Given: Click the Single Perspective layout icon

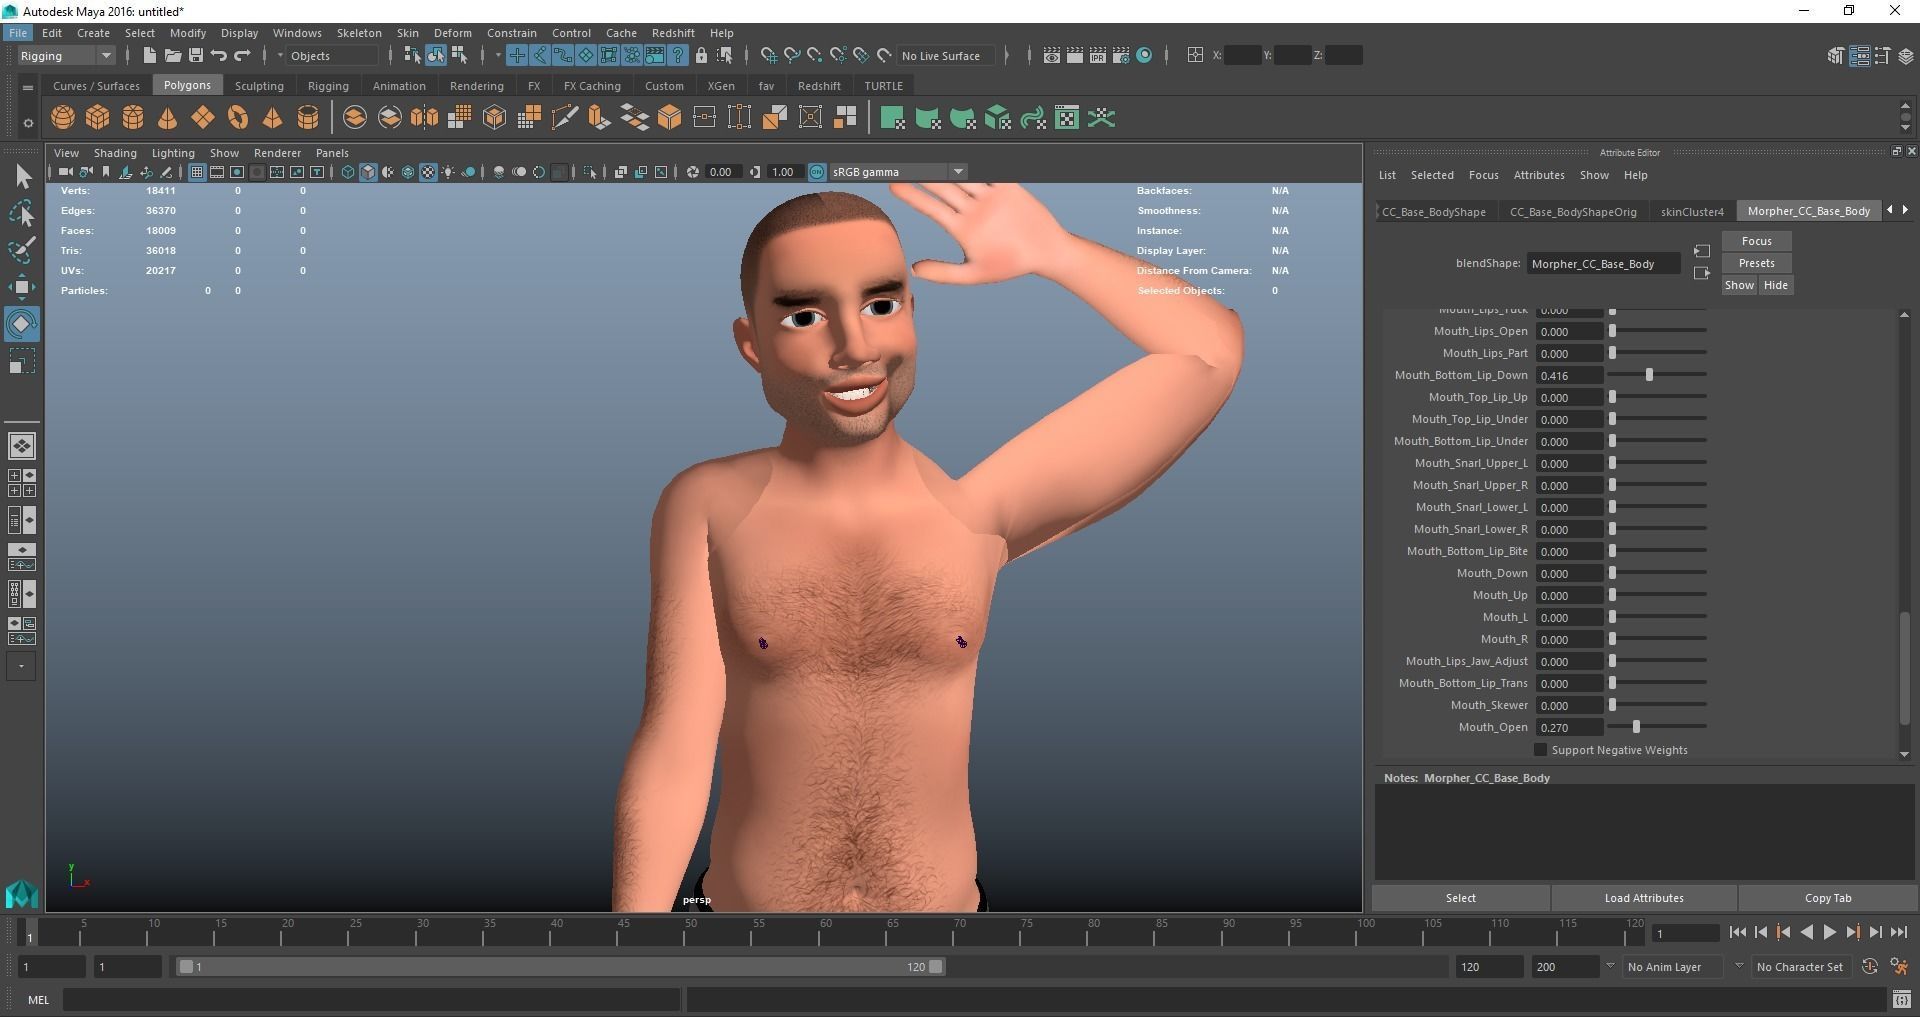Looking at the screenshot, I should (22, 446).
